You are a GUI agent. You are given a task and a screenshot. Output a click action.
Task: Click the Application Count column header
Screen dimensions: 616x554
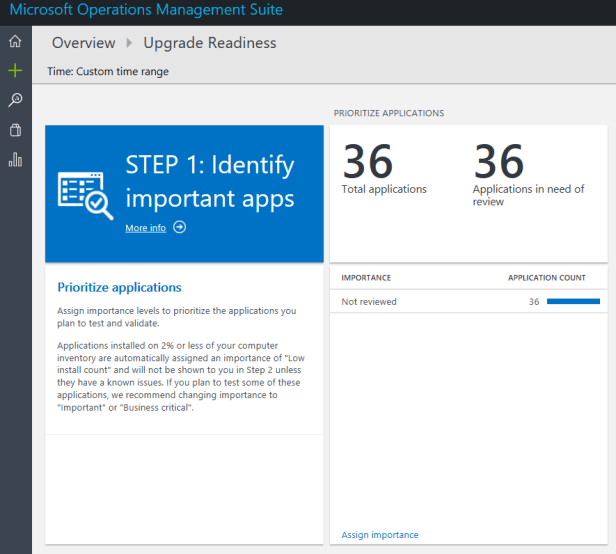tap(546, 277)
